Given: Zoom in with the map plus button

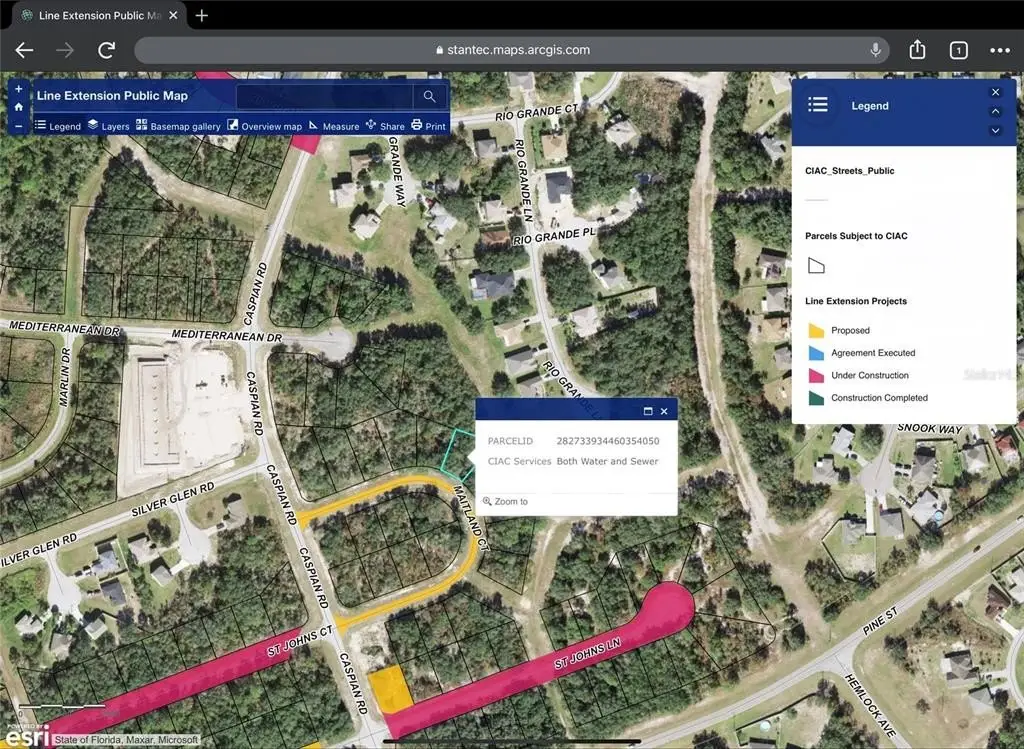Looking at the screenshot, I should tap(18, 89).
